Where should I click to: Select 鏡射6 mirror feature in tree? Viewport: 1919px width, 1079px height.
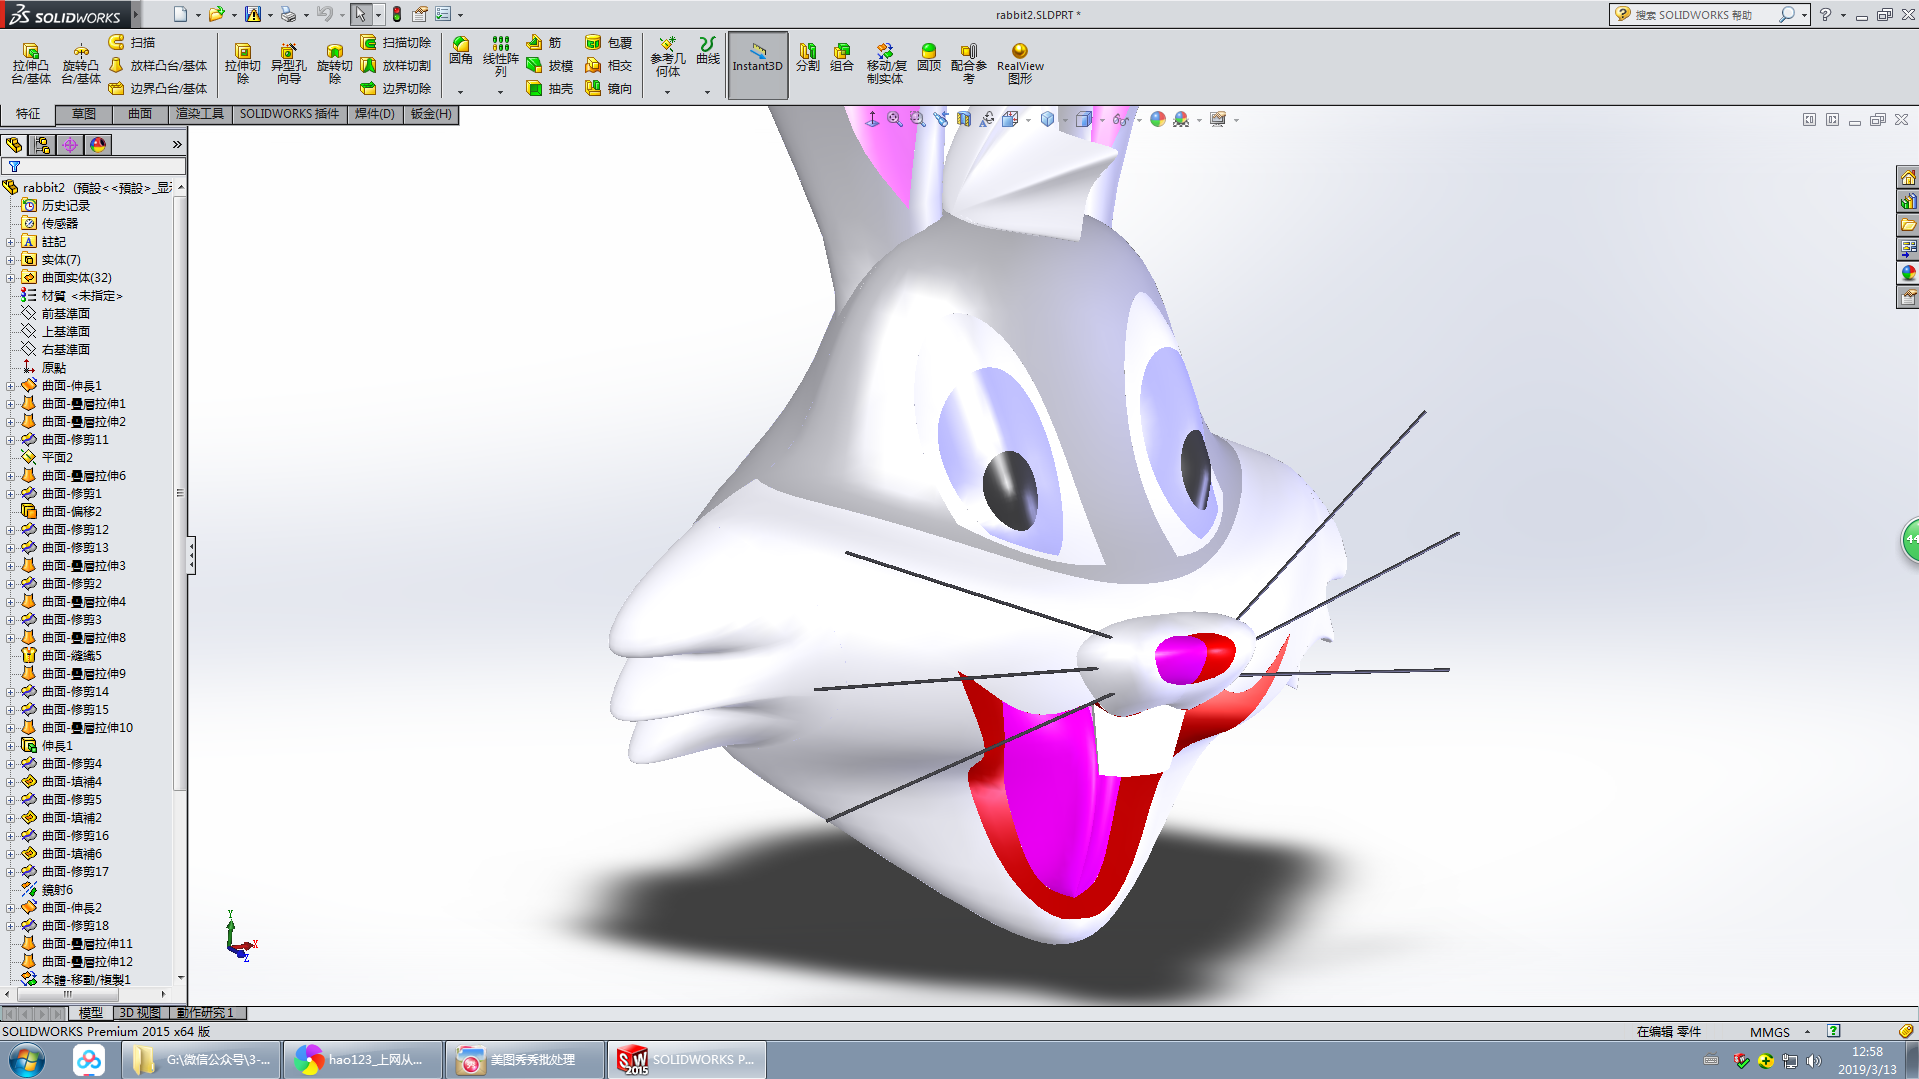point(57,890)
